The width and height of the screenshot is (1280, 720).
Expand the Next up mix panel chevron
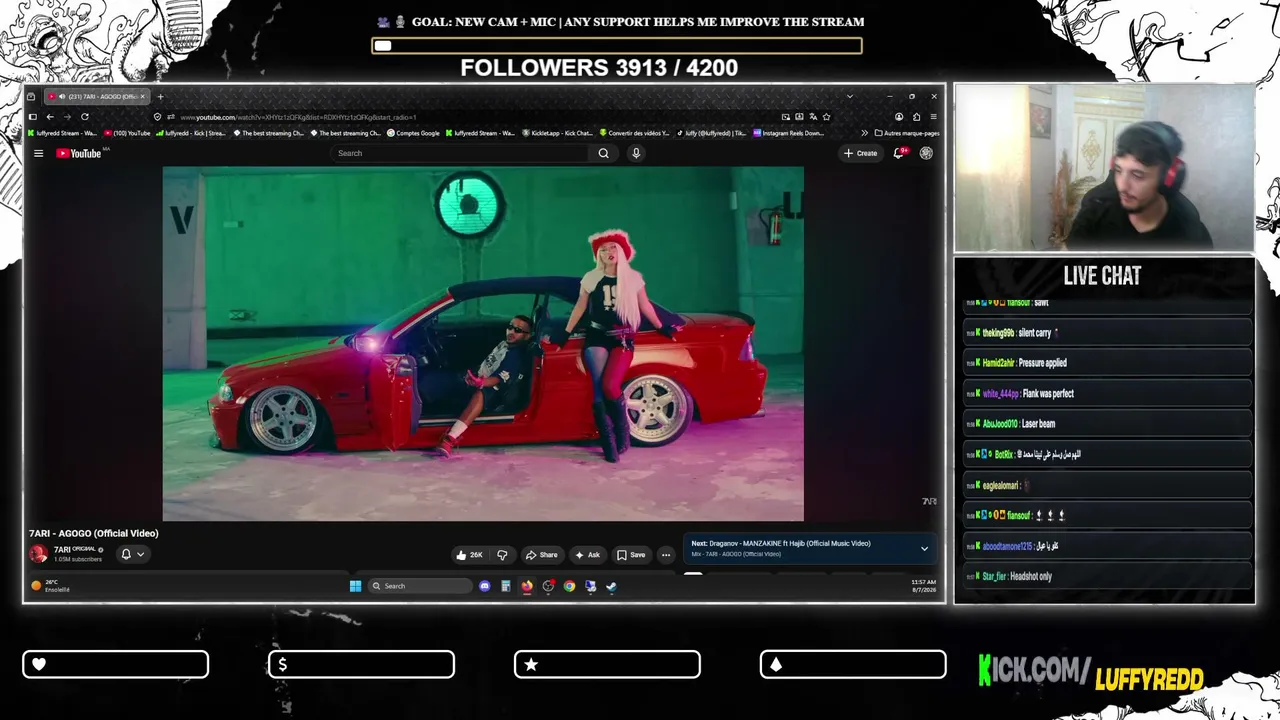tap(924, 549)
